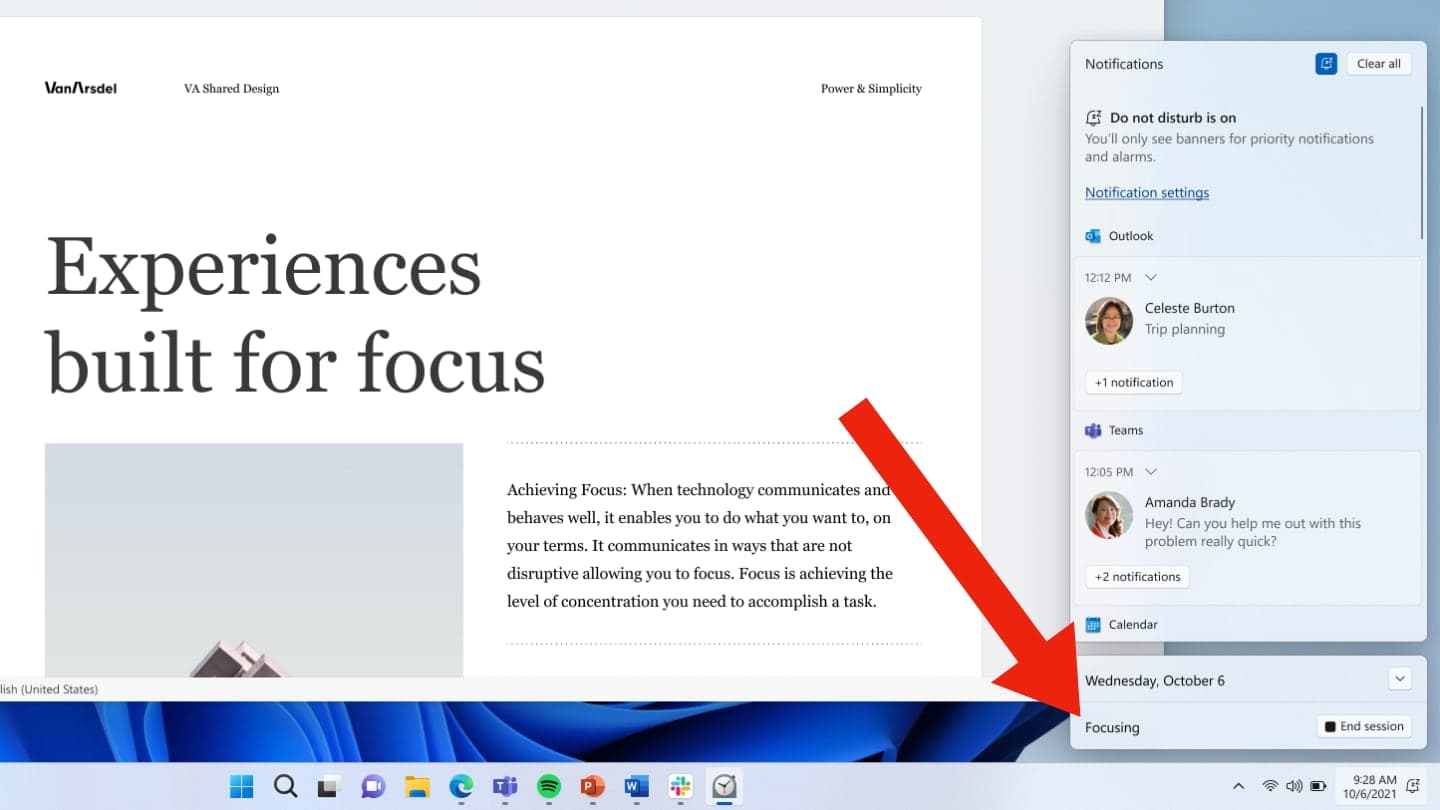Click the 'Focusing' status label

(x=1112, y=728)
